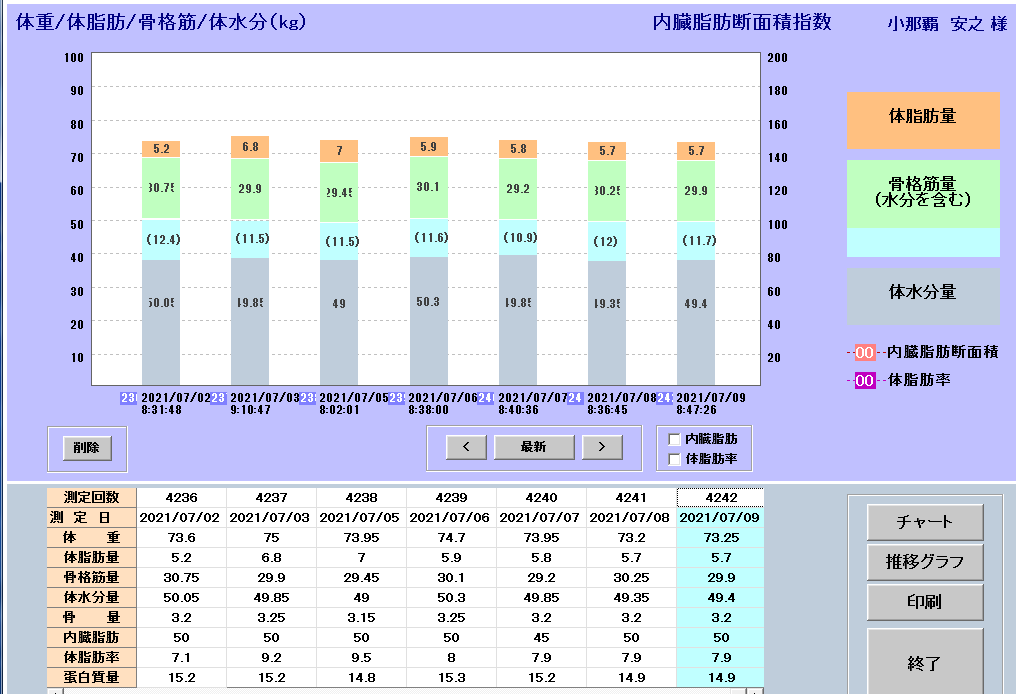Enable the 体脂肪率 checkbox
The width and height of the screenshot is (1017, 694).
tap(675, 459)
